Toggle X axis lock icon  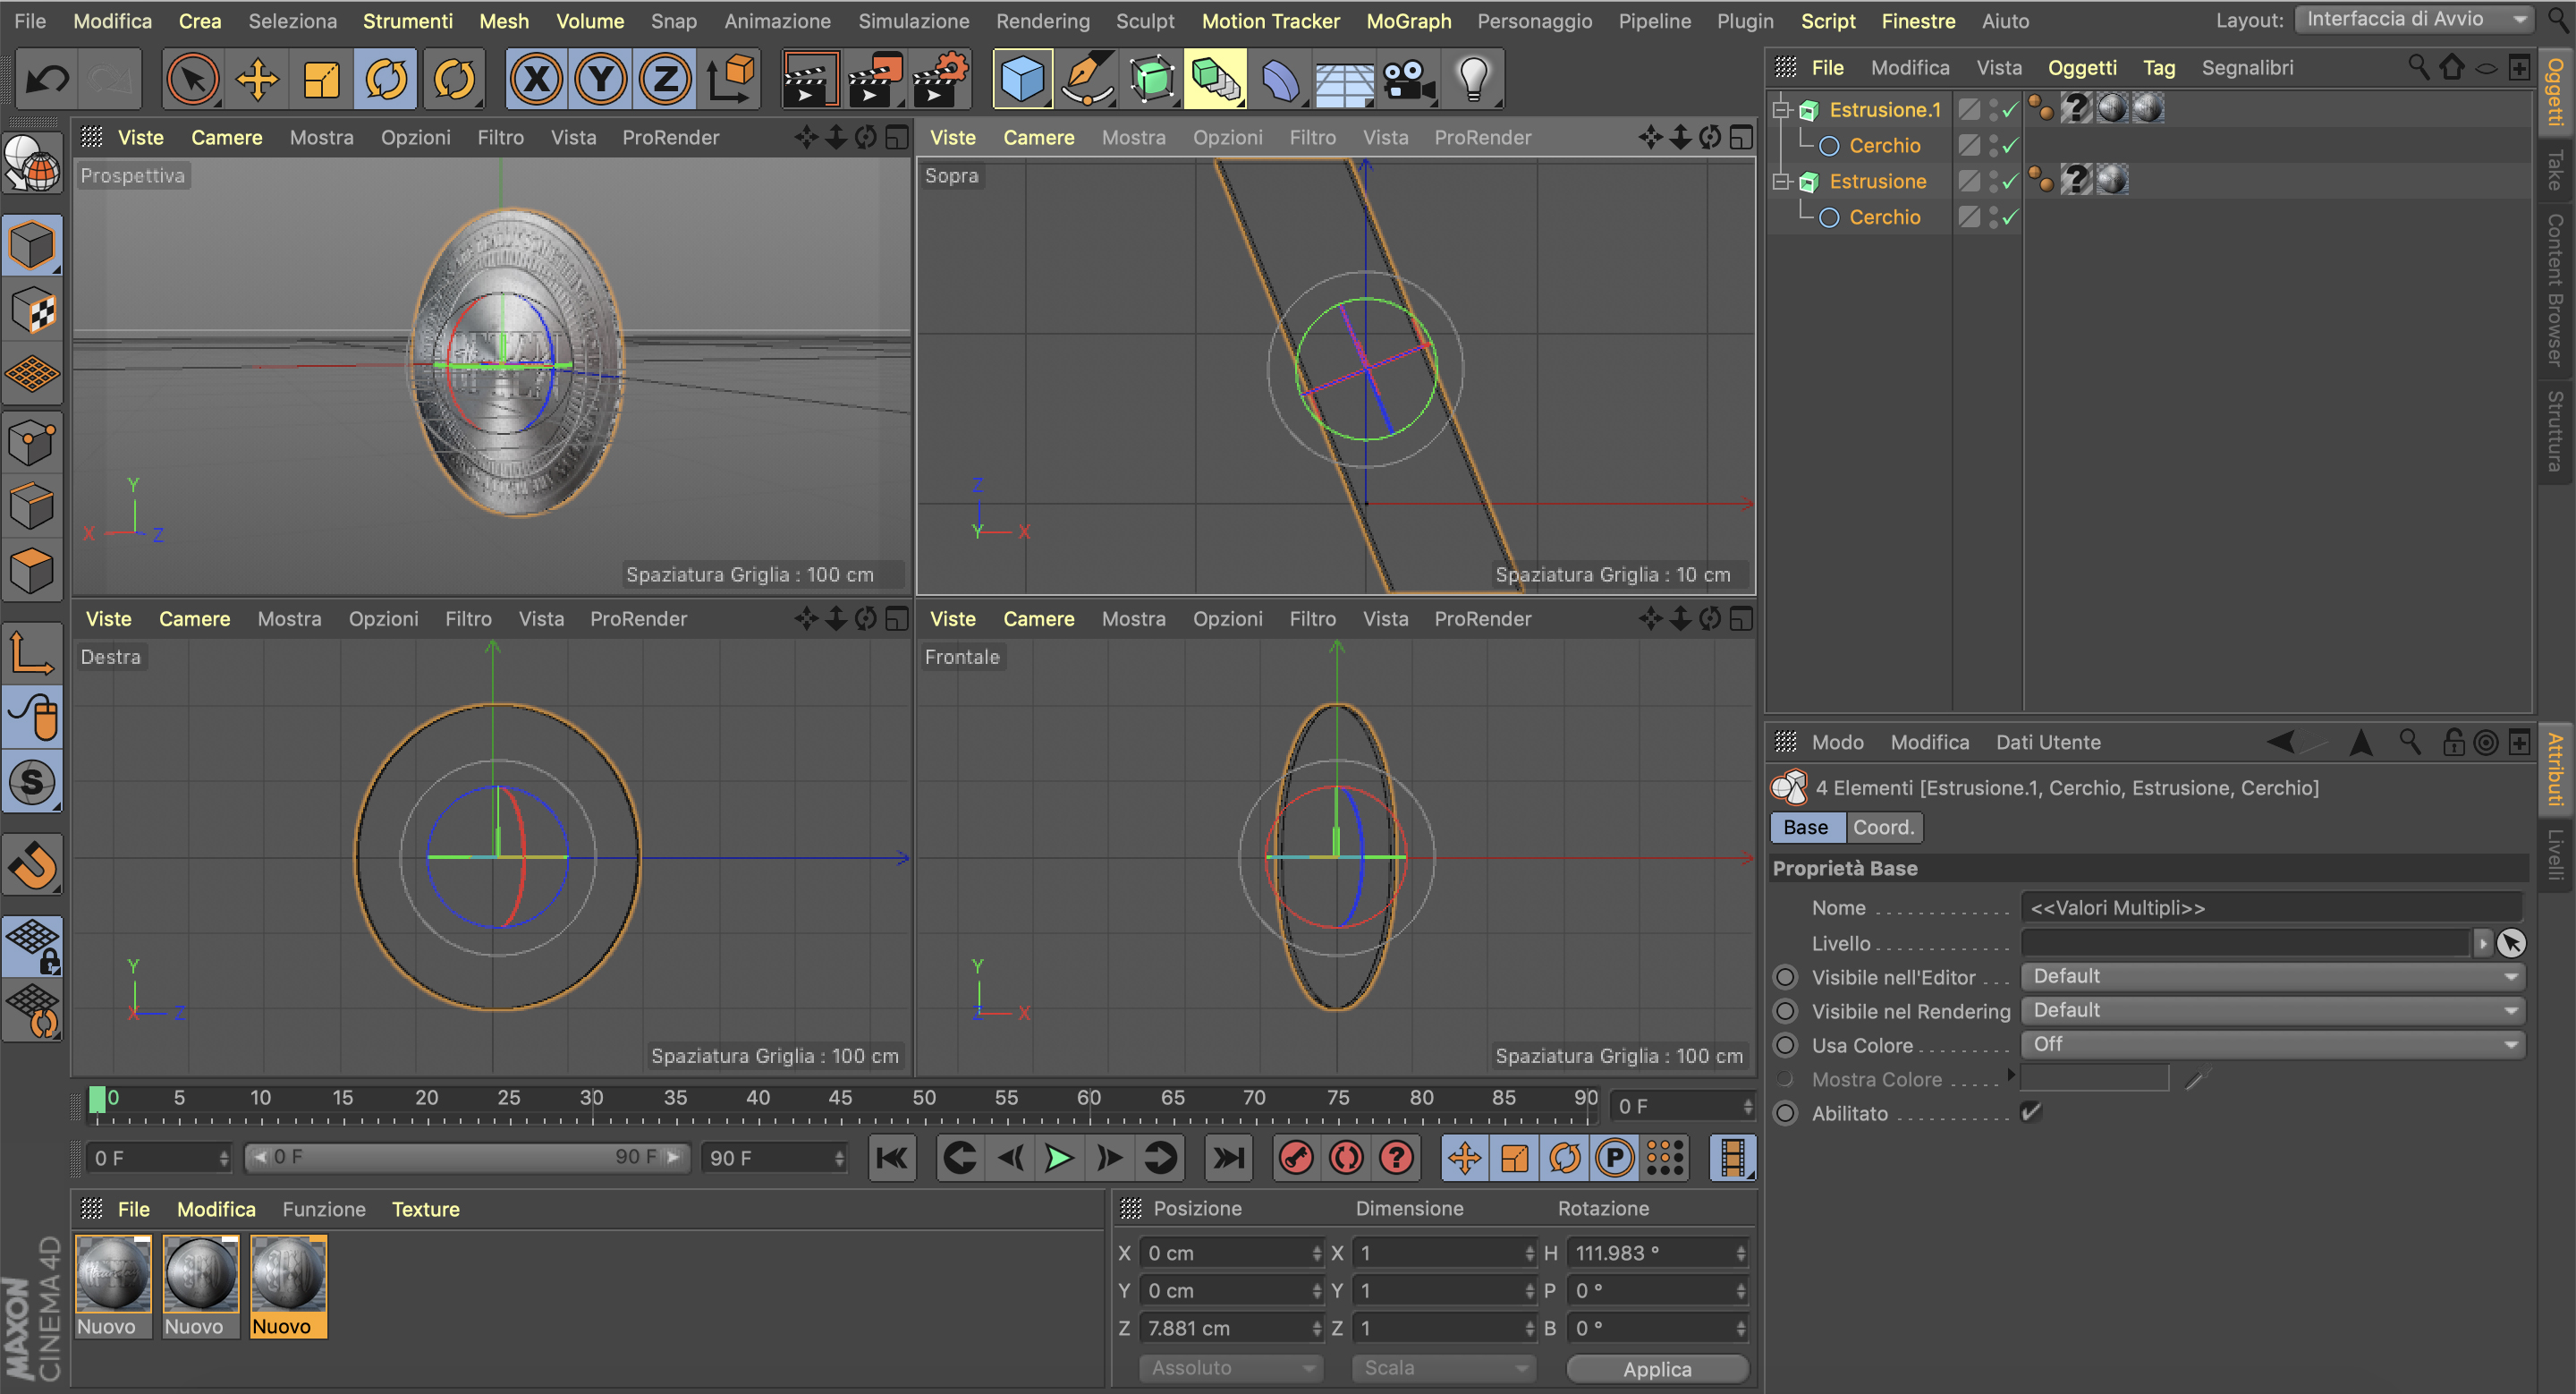pyautogui.click(x=537, y=78)
